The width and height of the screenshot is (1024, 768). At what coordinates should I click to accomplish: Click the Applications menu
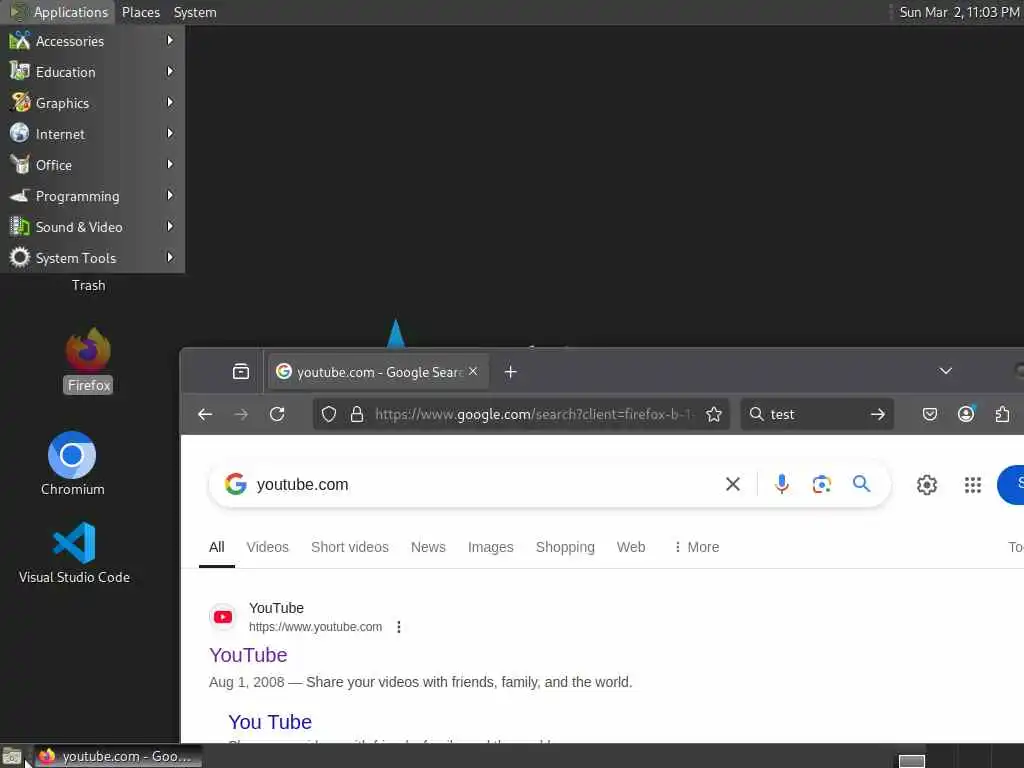(x=59, y=12)
